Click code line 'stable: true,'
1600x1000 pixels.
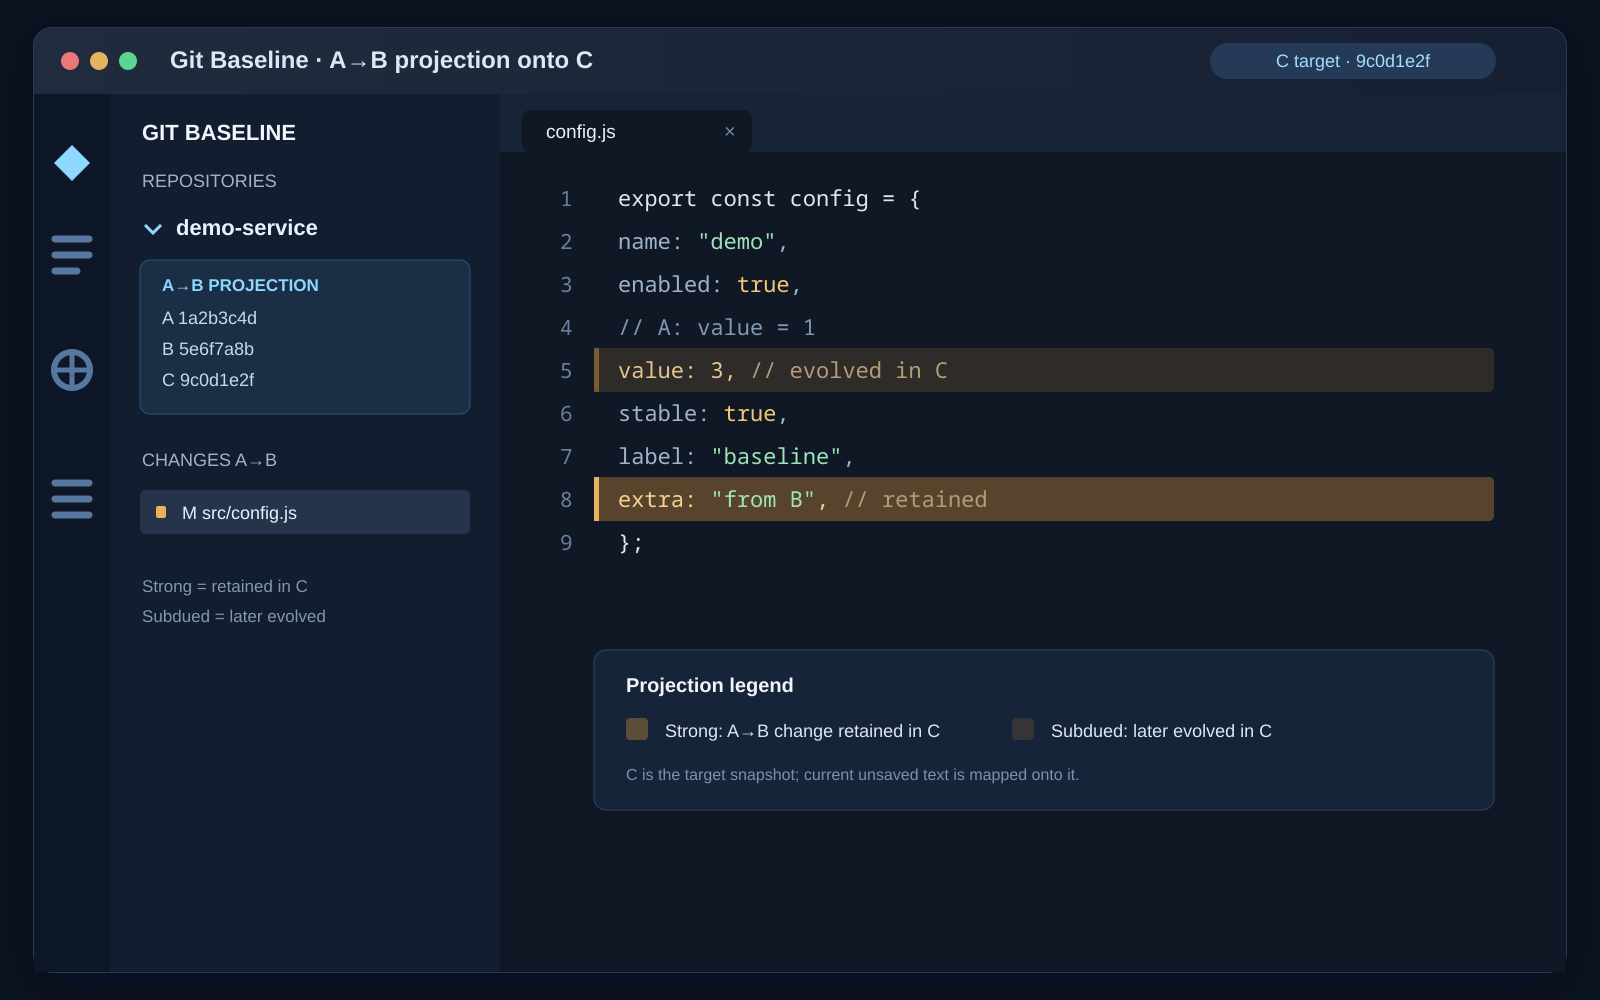[x=703, y=414]
